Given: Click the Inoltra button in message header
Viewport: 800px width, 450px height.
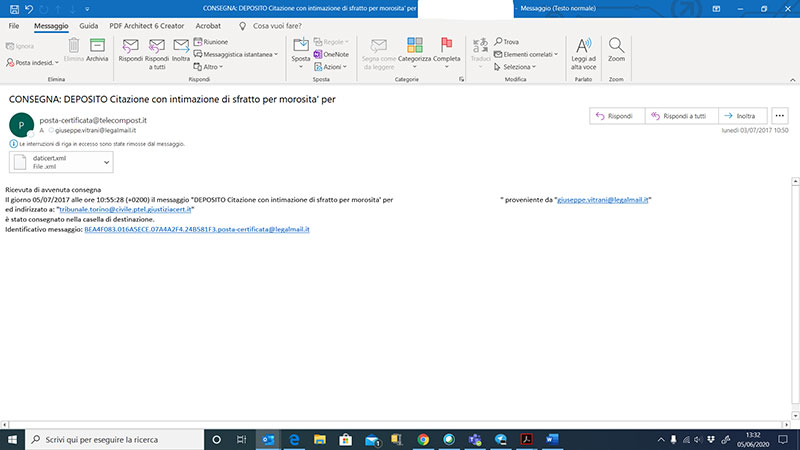Looking at the screenshot, I should [x=742, y=116].
